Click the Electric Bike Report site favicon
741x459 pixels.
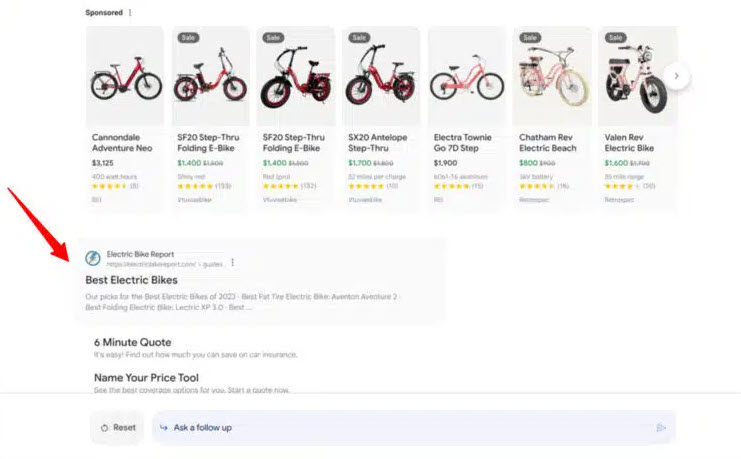click(x=93, y=258)
